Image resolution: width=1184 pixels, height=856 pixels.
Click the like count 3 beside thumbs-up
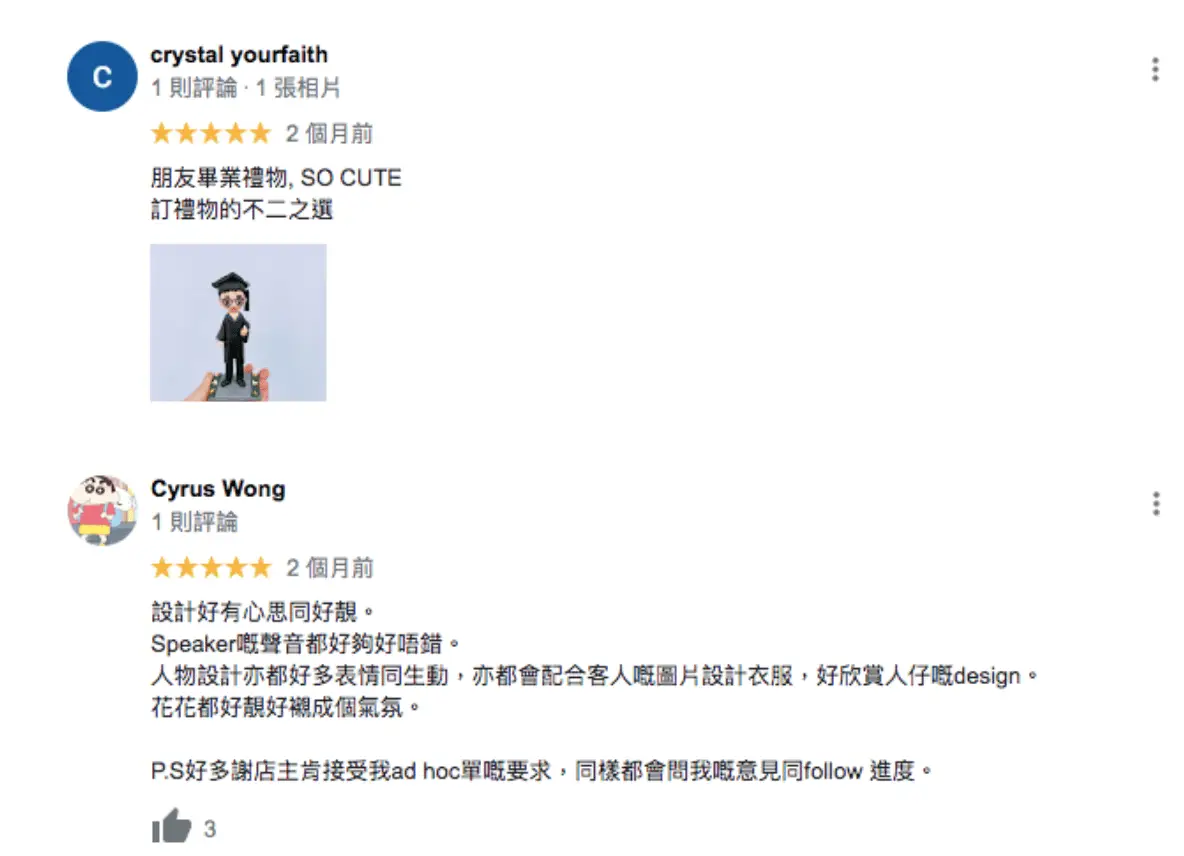210,829
